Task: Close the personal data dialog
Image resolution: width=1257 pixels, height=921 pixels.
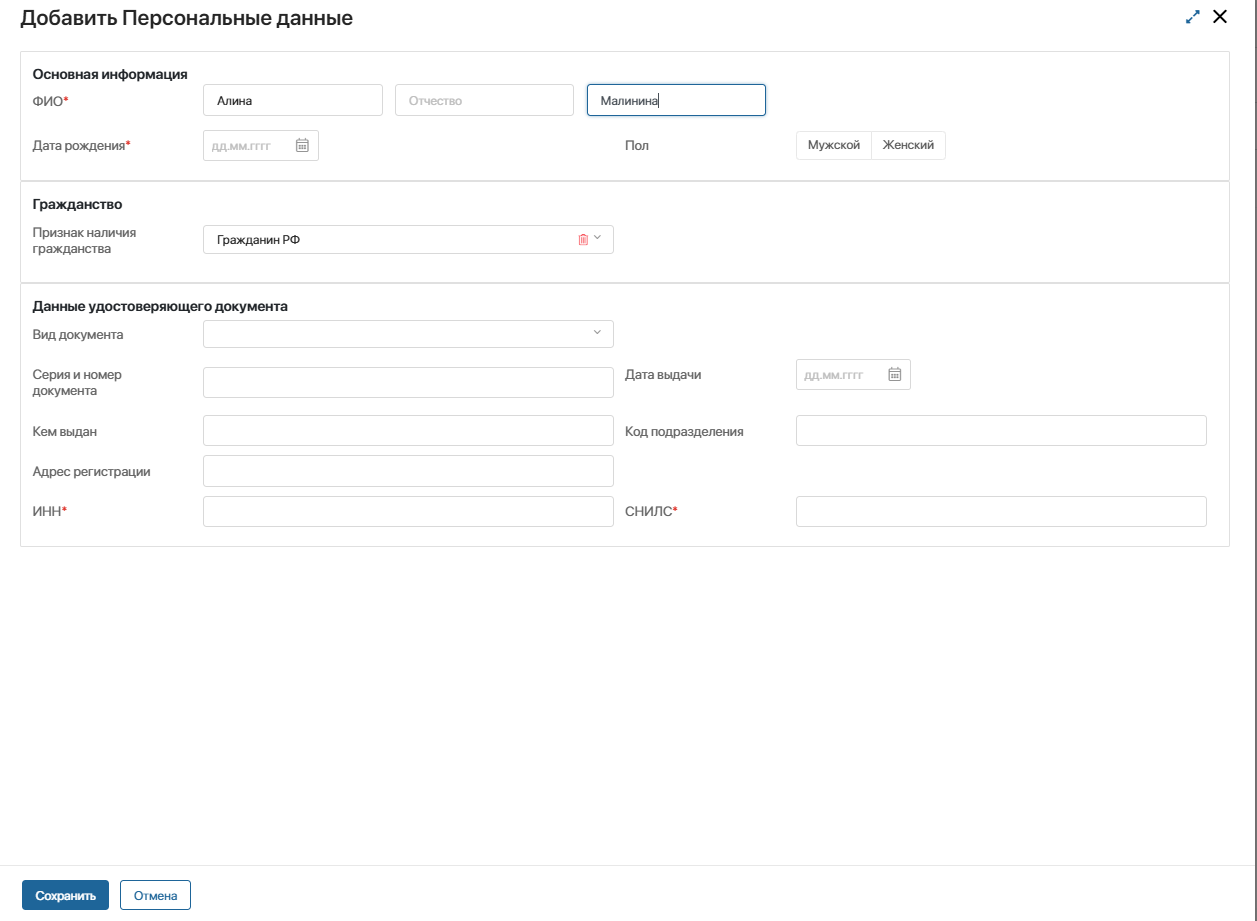Action: pyautogui.click(x=1219, y=17)
